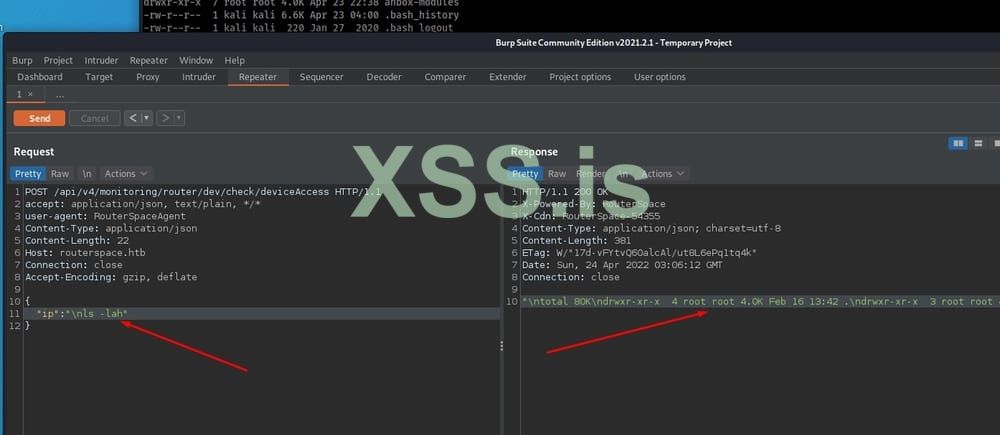Select the Repeater tool tab
The image size is (1000, 435).
(258, 77)
